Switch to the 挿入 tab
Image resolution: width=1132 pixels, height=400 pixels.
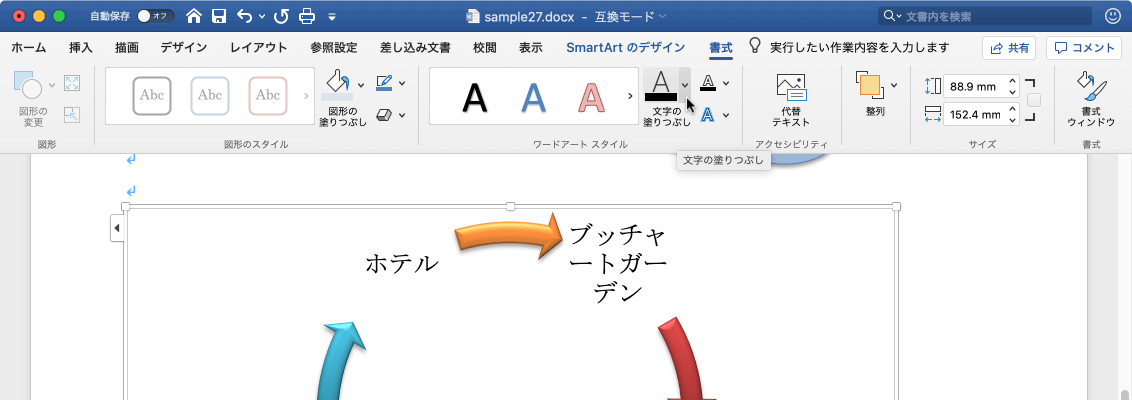pyautogui.click(x=81, y=48)
